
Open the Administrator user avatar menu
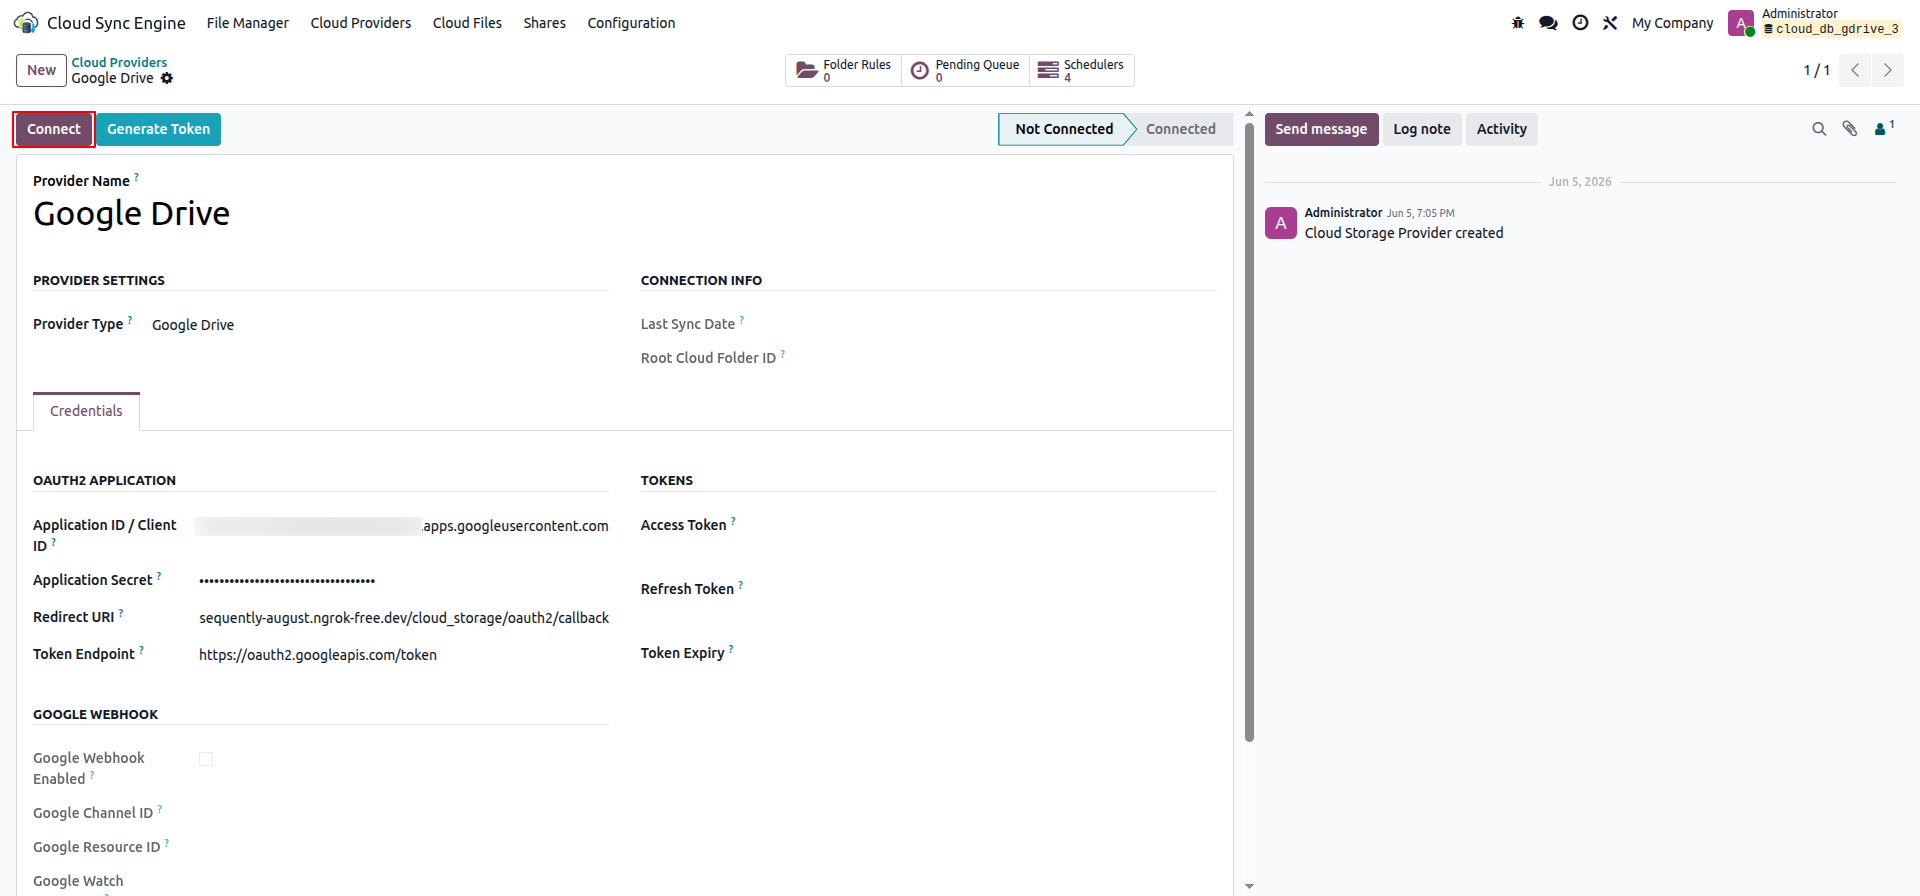tap(1741, 23)
